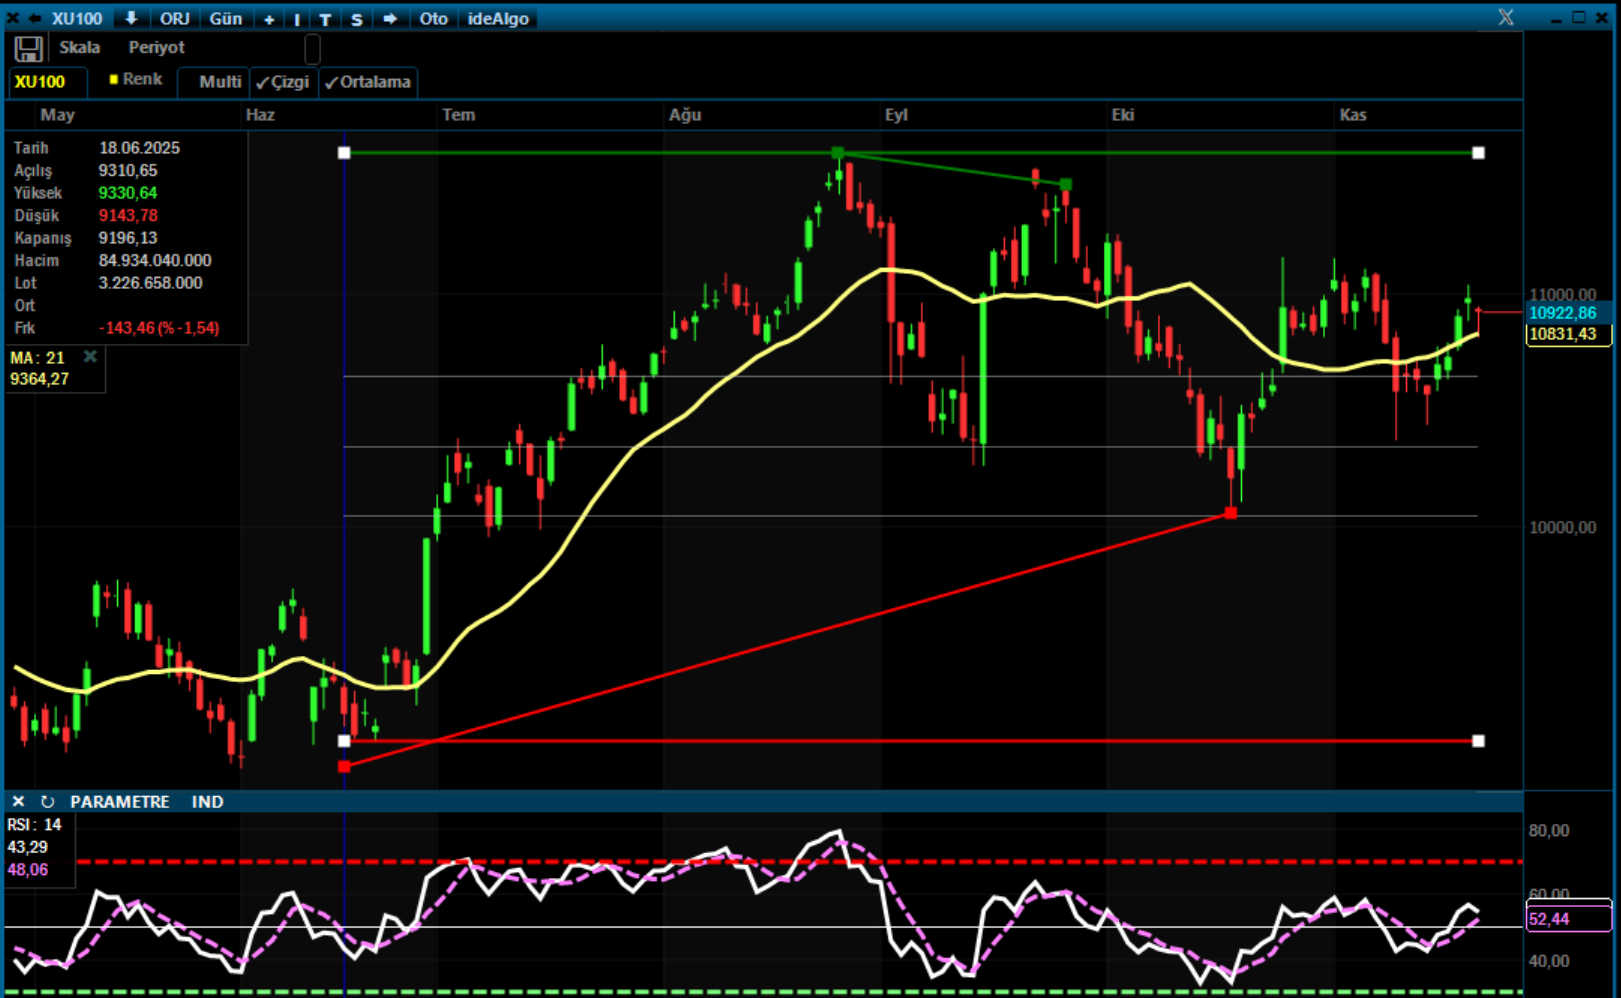This screenshot has width=1621, height=998.
Task: Refresh the RSI indicator with the reload icon
Action: pyautogui.click(x=46, y=801)
